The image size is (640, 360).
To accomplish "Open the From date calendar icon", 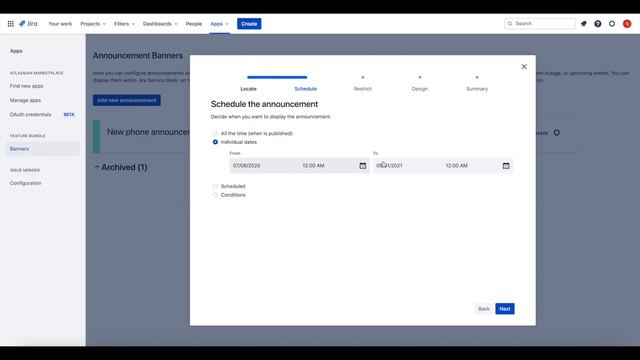I will pyautogui.click(x=362, y=166).
